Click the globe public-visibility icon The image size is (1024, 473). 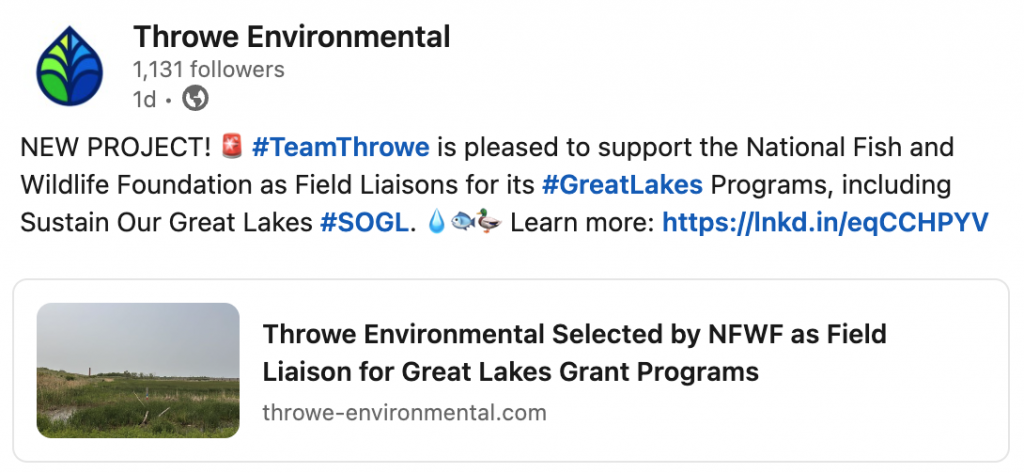point(195,99)
